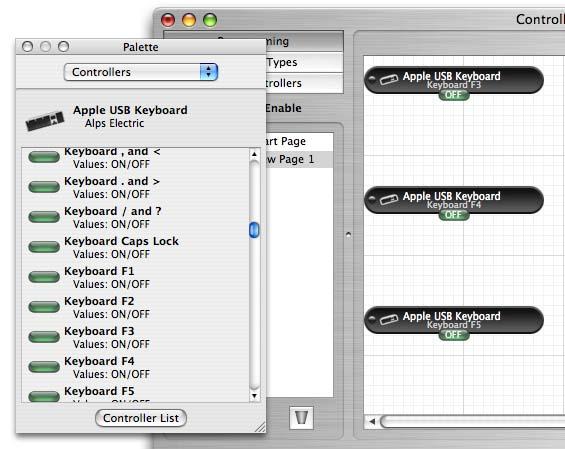Click the 'Keyboard . and >' entry text
Viewport: 565px width, 449px height.
pyautogui.click(x=112, y=181)
